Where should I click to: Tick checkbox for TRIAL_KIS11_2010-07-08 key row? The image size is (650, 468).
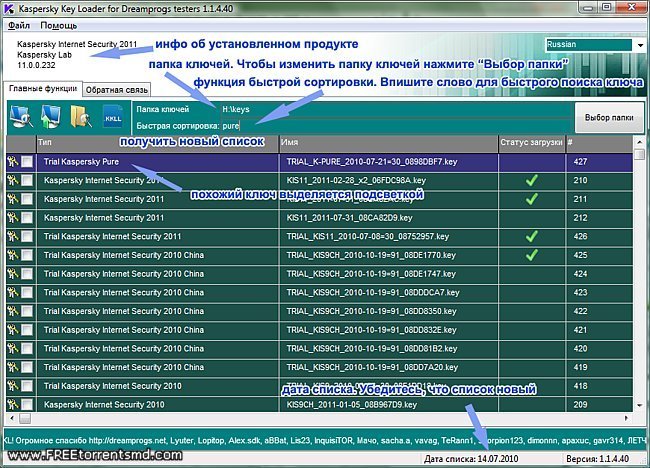coord(27,236)
